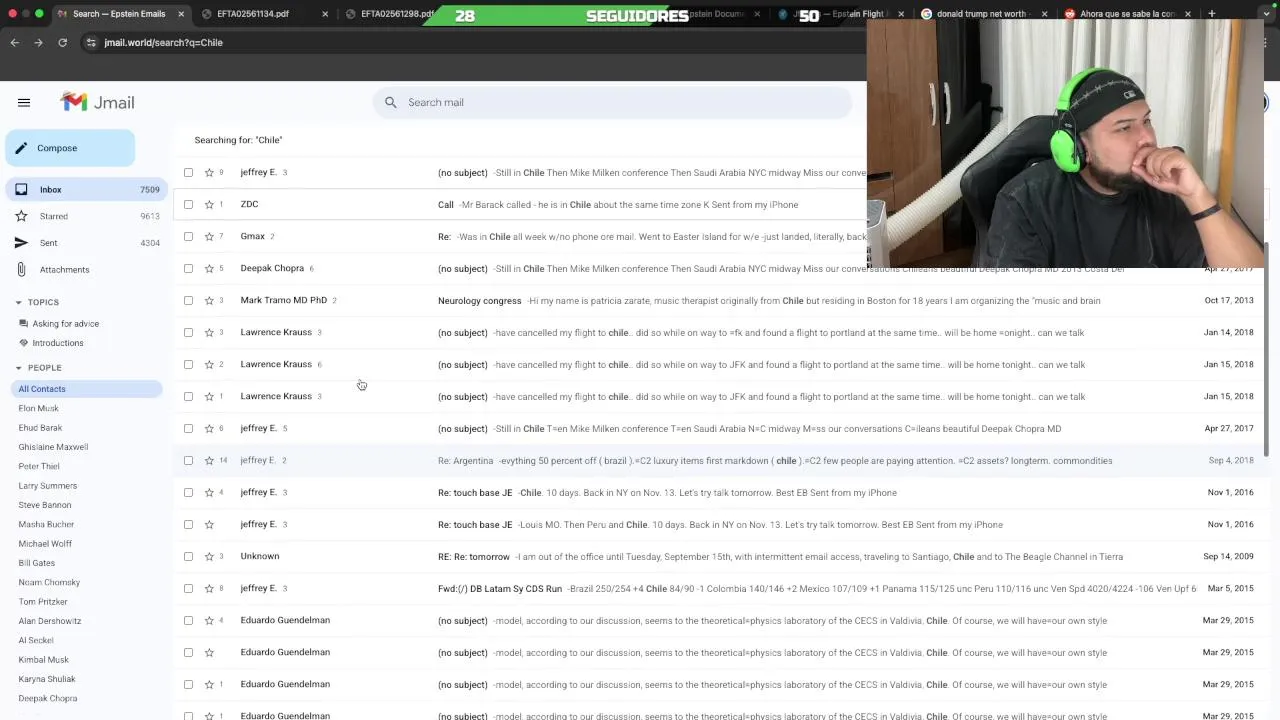Viewport: 1280px width, 720px height.
Task: Check the Deepak Chopra email checkbox
Action: (188, 268)
